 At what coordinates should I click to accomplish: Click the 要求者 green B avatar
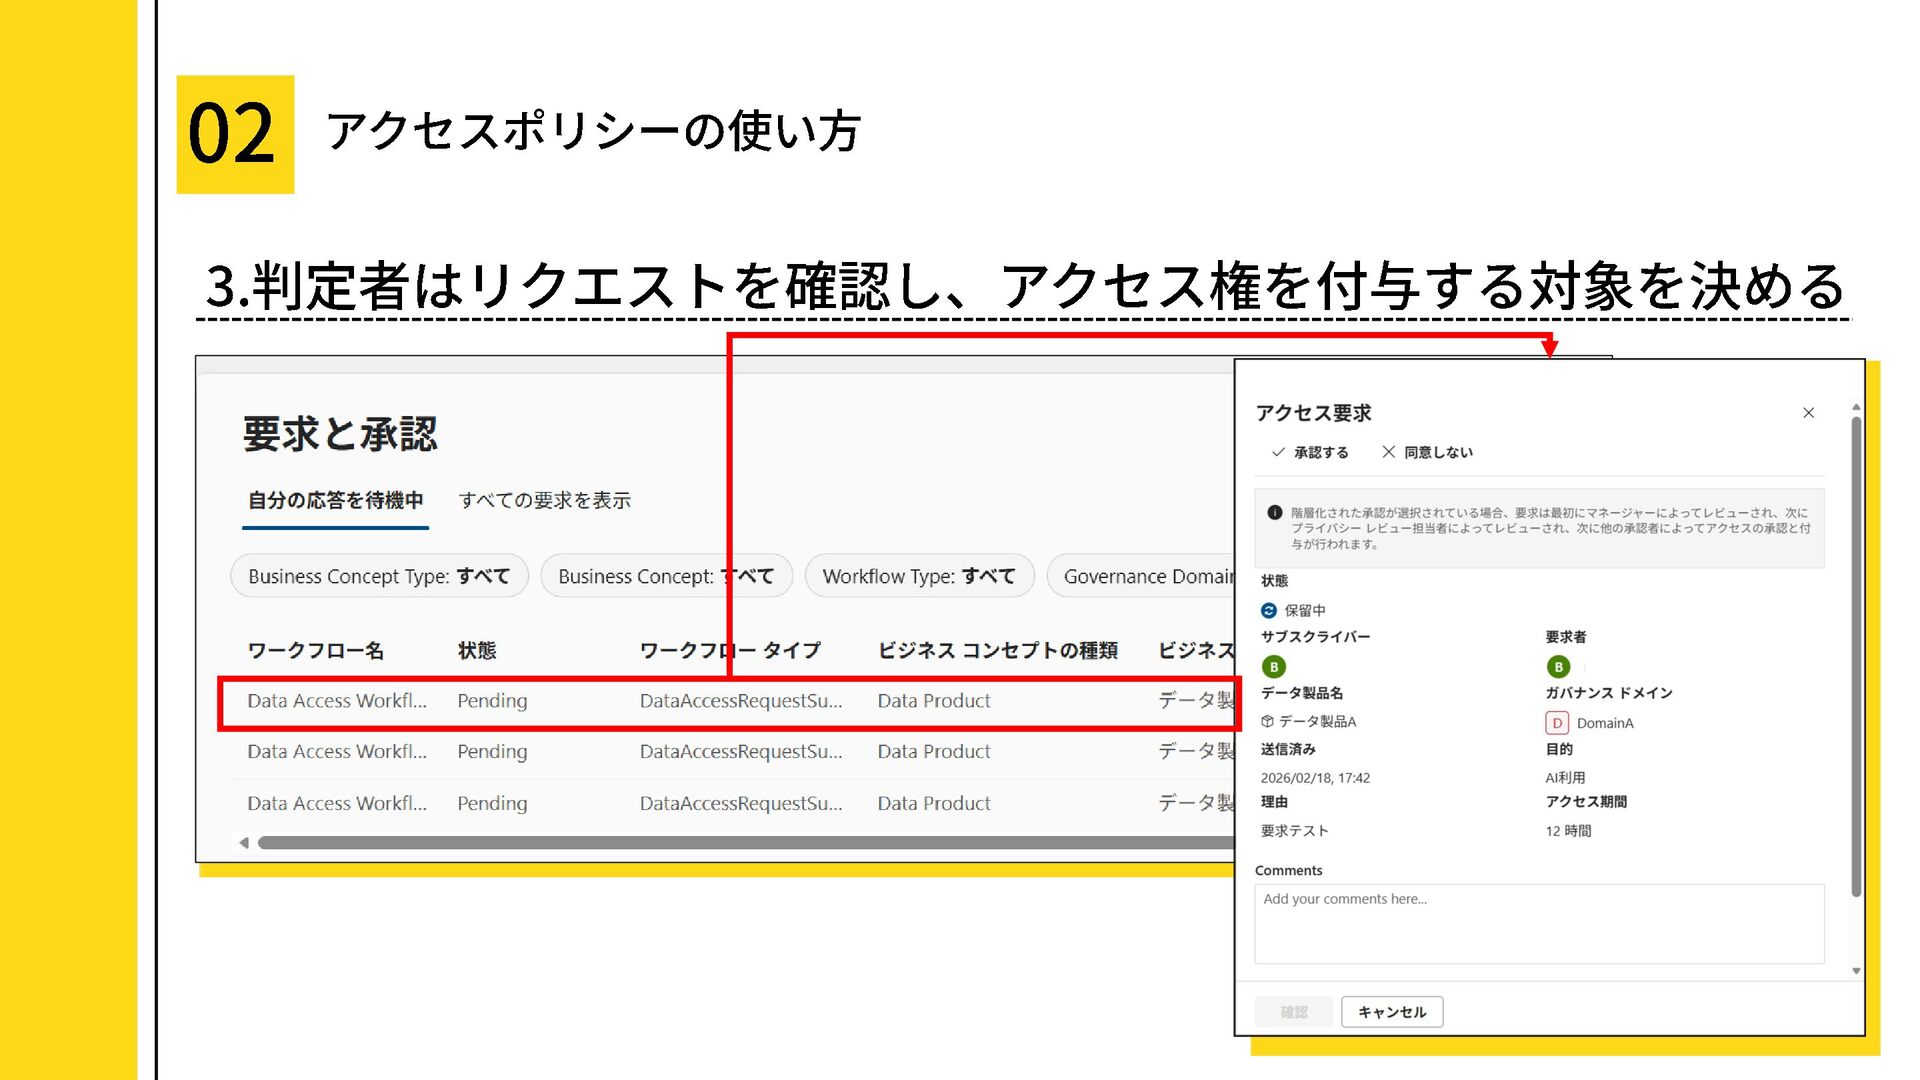tap(1558, 666)
